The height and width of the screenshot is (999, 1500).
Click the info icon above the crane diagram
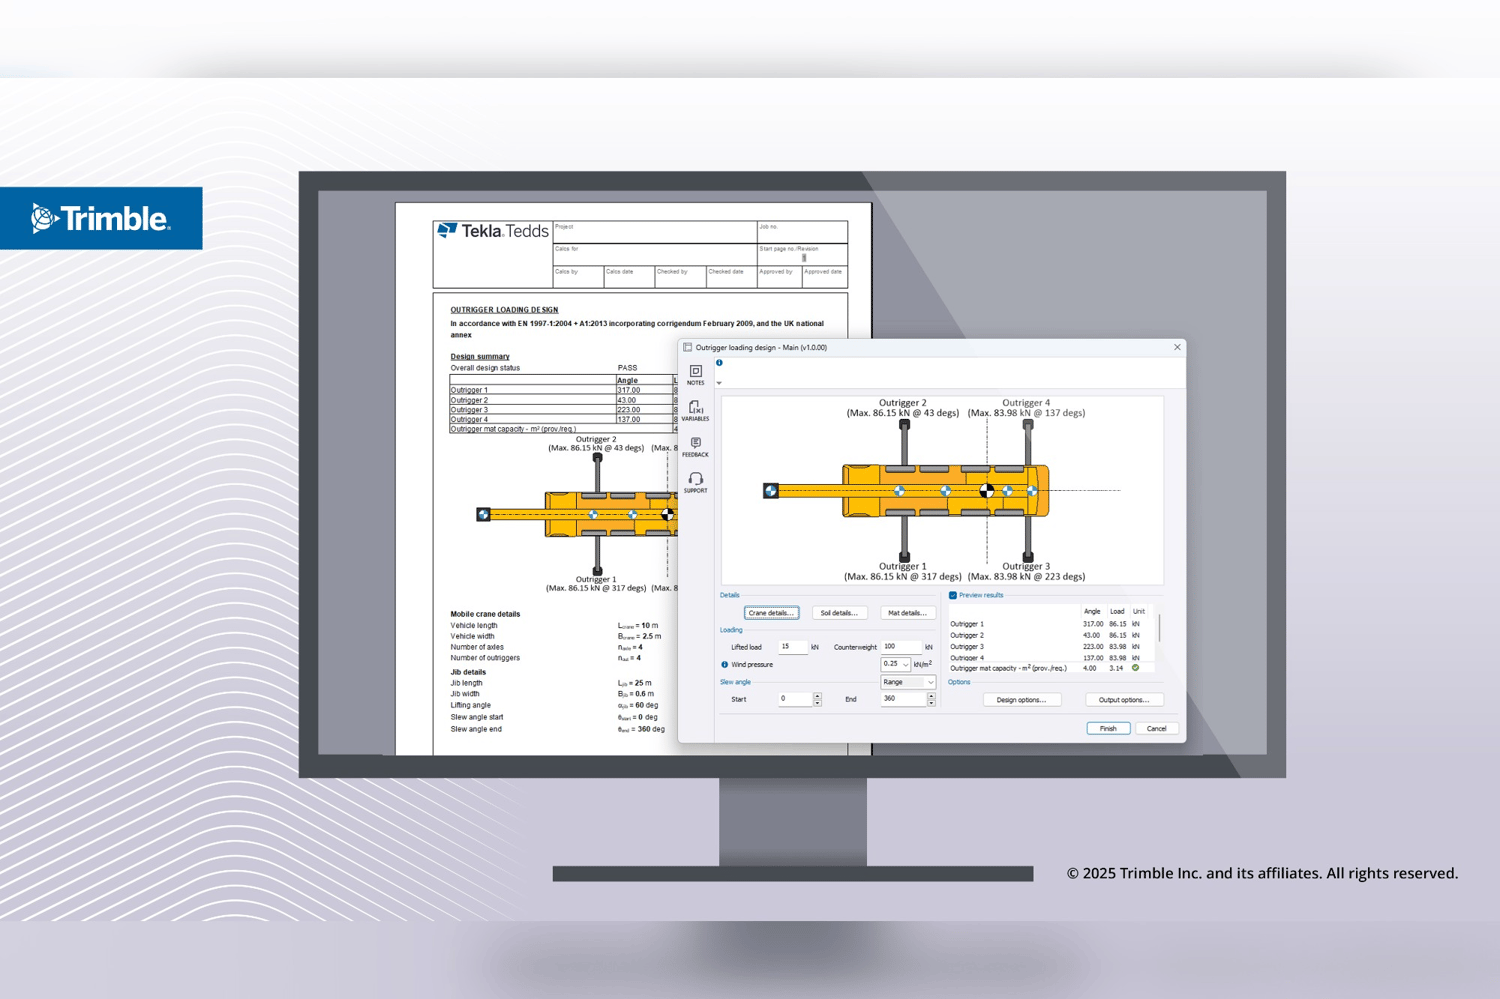(719, 363)
